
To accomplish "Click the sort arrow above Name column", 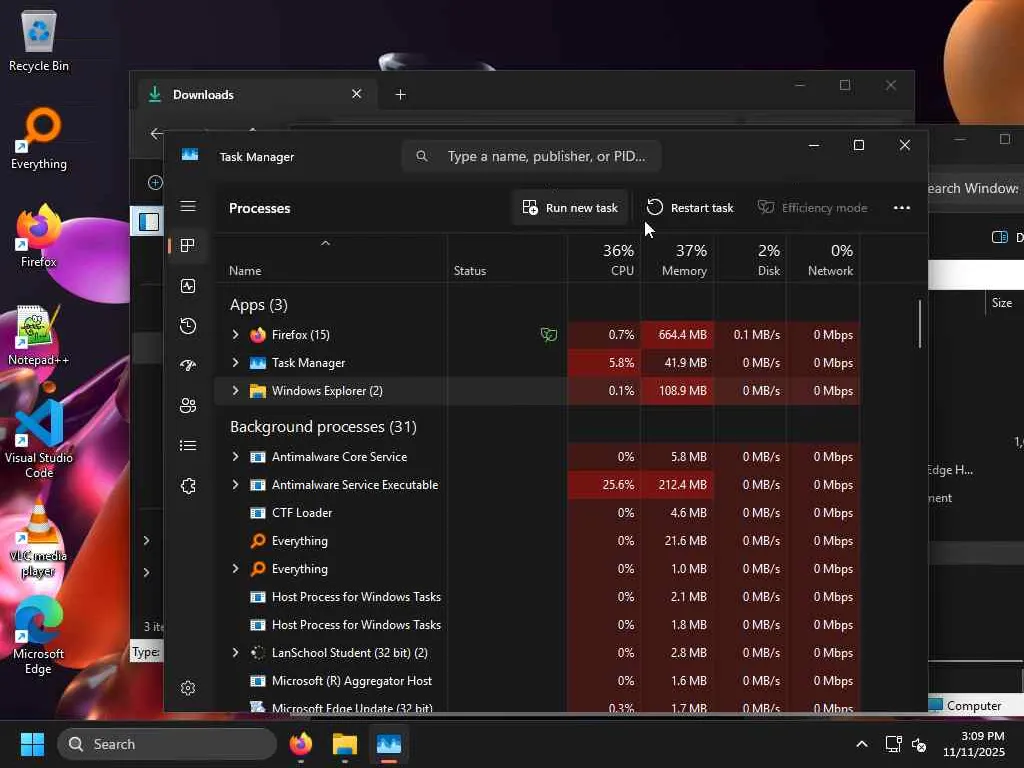I will [325, 243].
